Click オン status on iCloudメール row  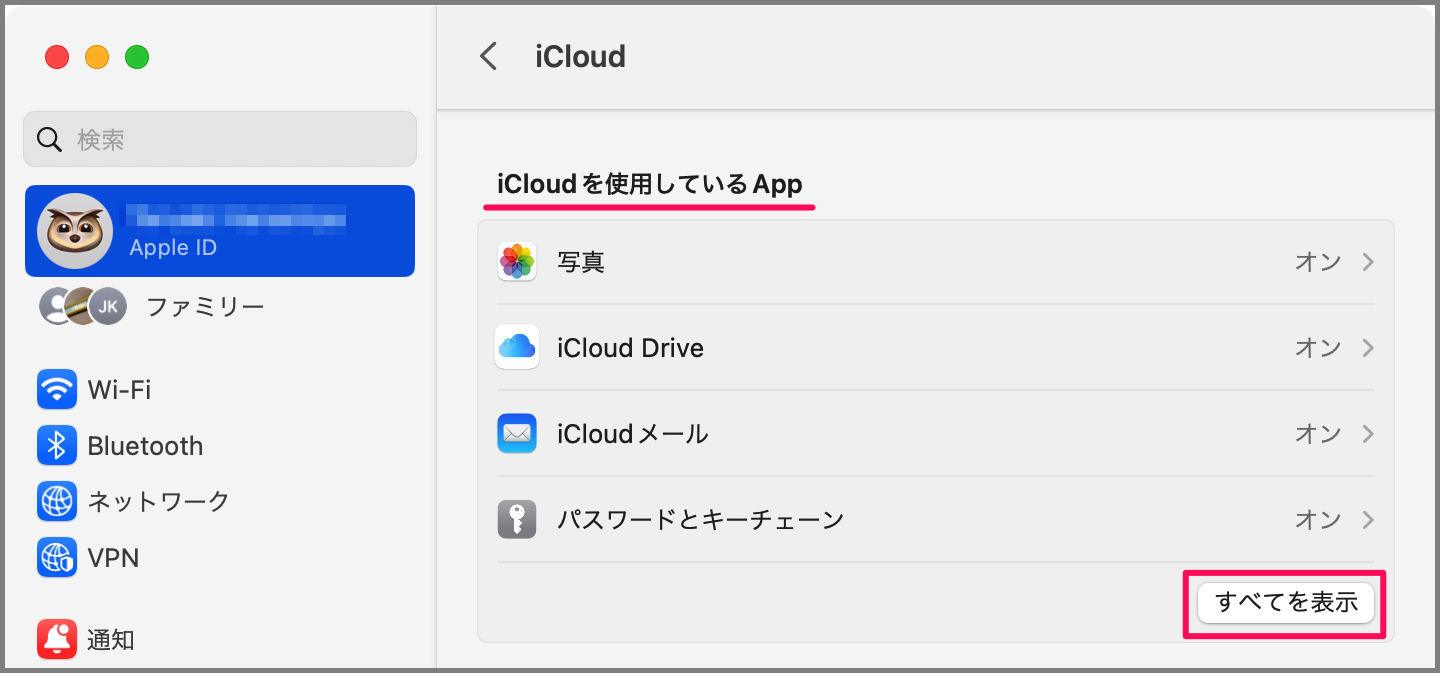click(x=1318, y=434)
